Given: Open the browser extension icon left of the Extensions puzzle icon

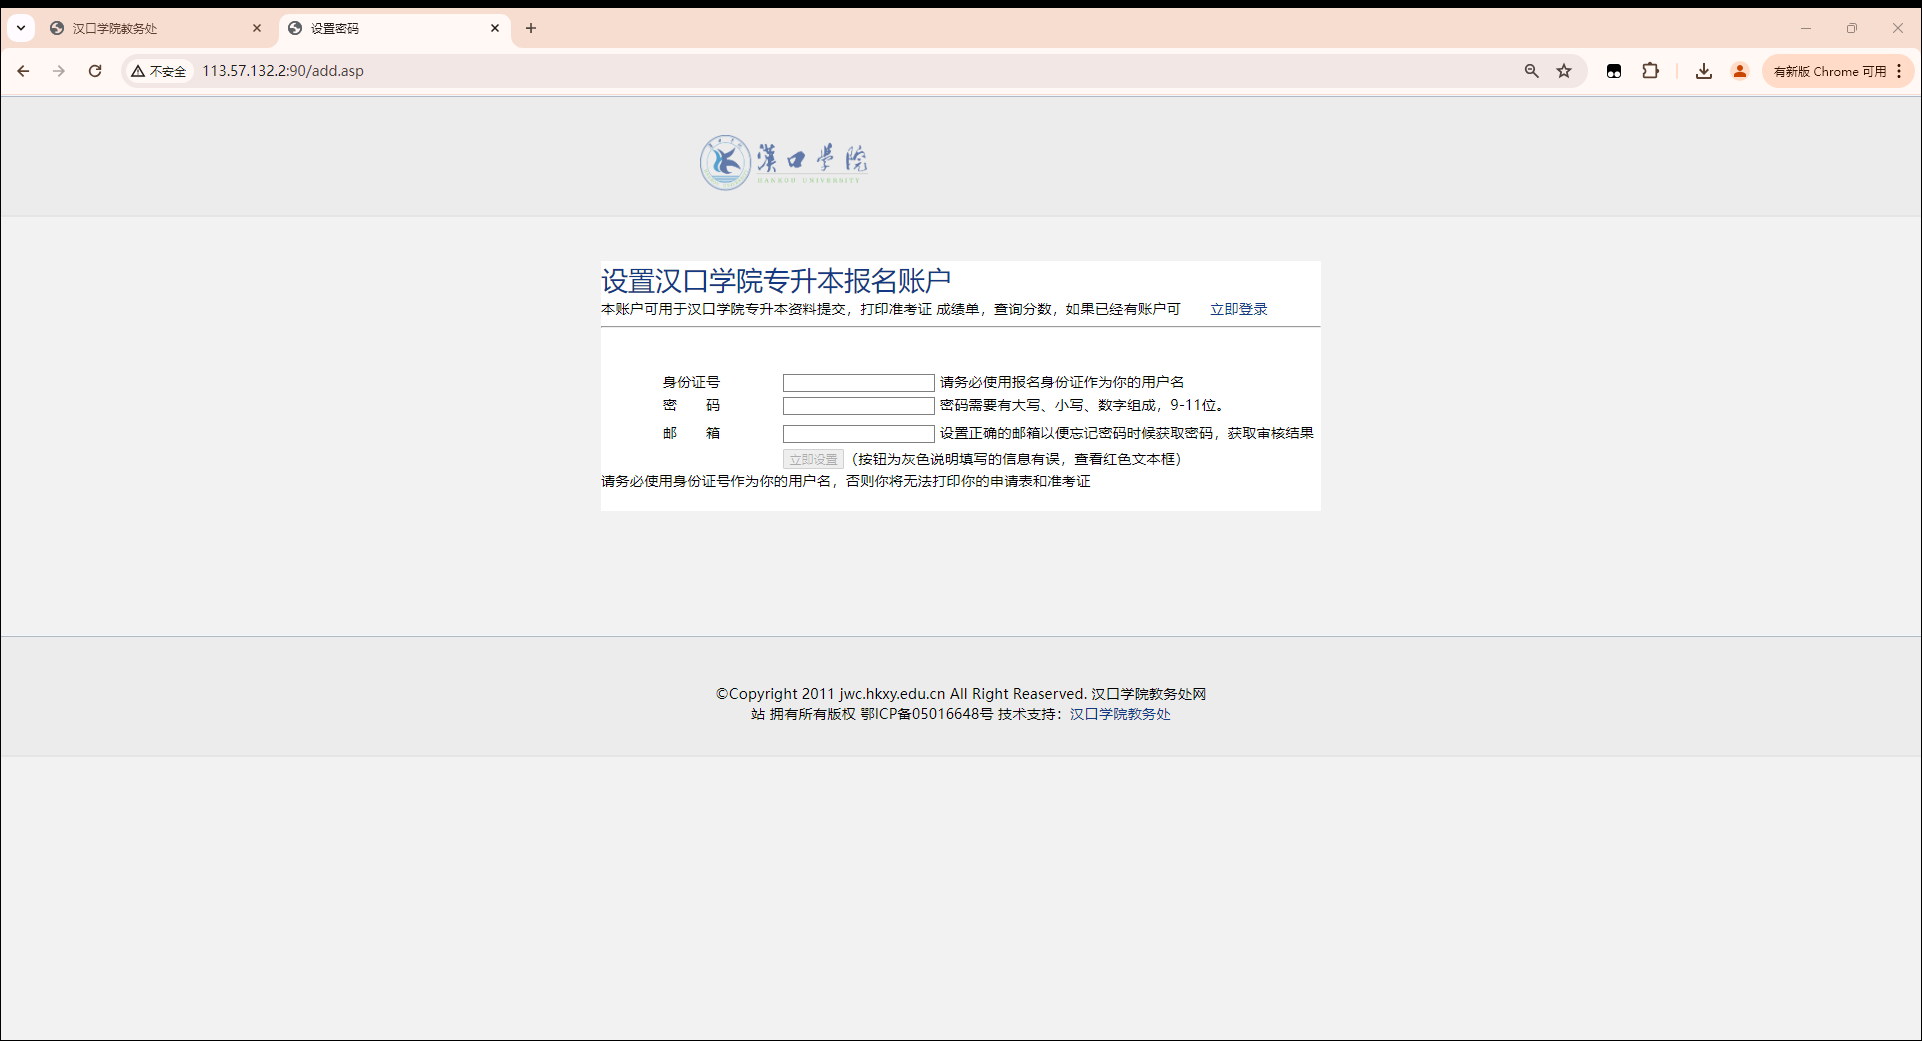Looking at the screenshot, I should pos(1614,71).
